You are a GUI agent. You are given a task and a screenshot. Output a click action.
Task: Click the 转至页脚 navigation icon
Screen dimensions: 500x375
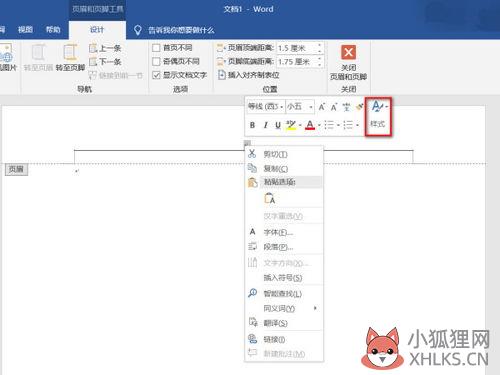[70, 53]
